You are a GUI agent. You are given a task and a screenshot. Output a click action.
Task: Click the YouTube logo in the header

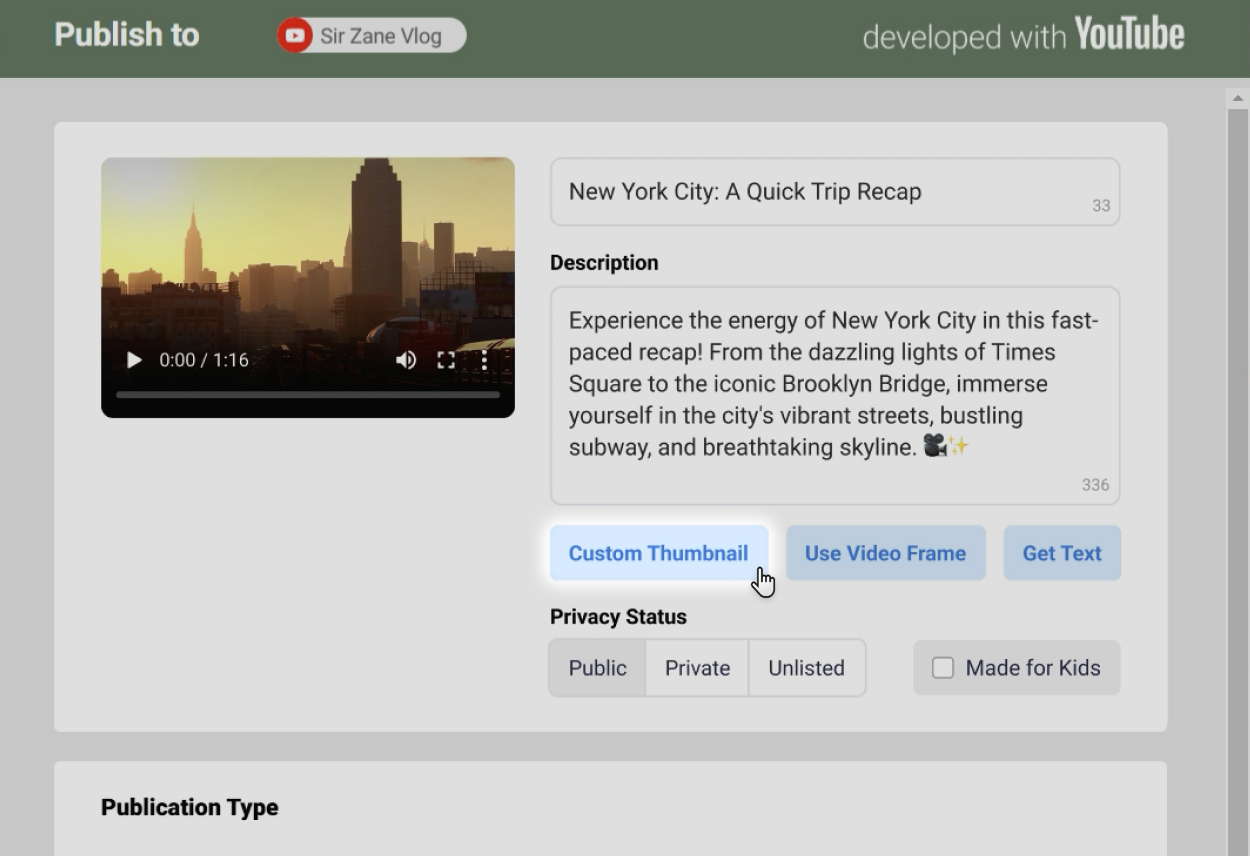click(1129, 36)
